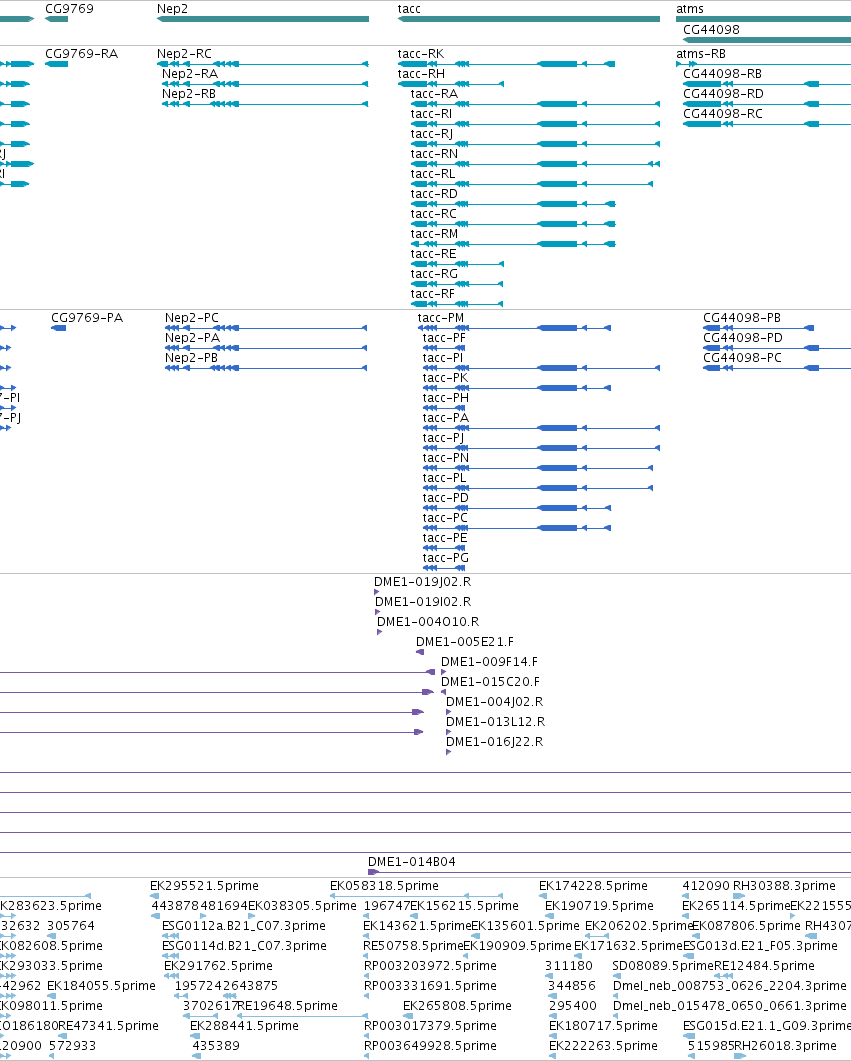
Task: Select the Nep2-RB transcript label
Action: coord(189,93)
